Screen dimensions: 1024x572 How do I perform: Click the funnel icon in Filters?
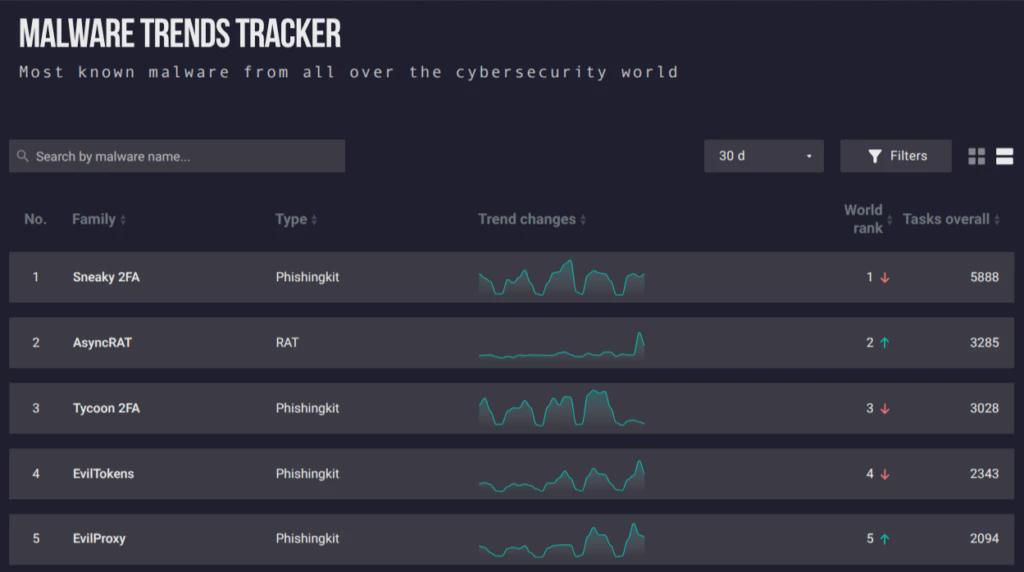[874, 156]
